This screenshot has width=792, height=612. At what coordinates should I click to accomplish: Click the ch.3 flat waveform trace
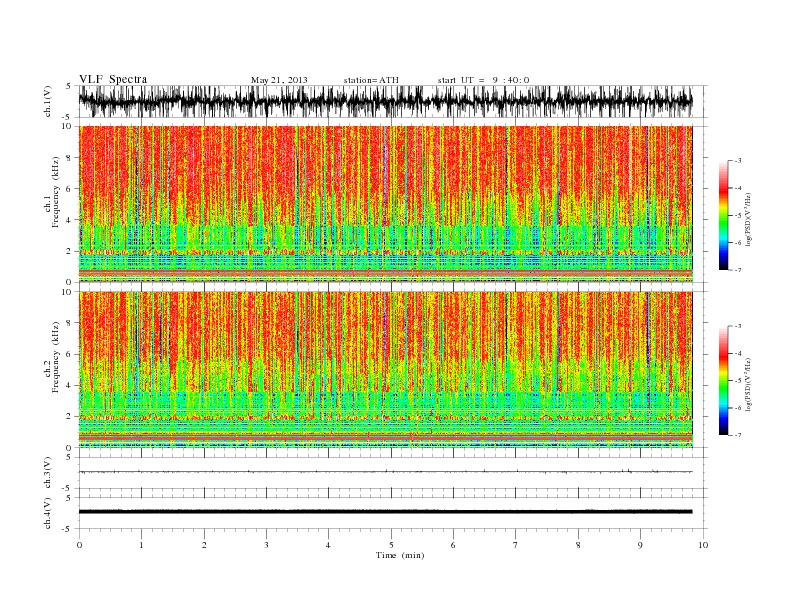tap(385, 472)
